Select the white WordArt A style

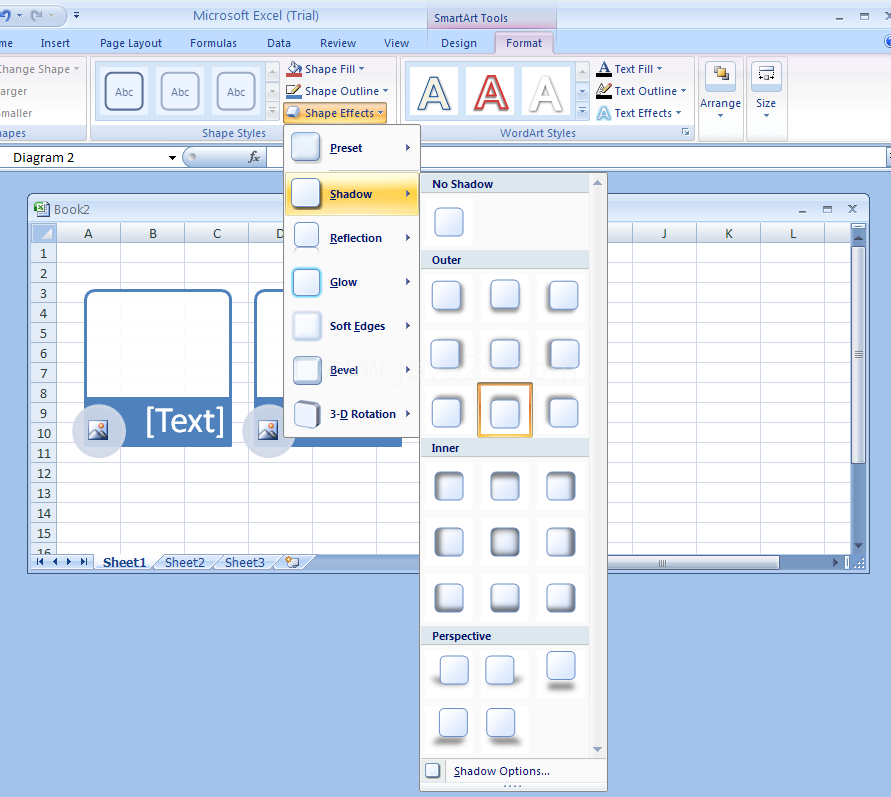coord(546,92)
